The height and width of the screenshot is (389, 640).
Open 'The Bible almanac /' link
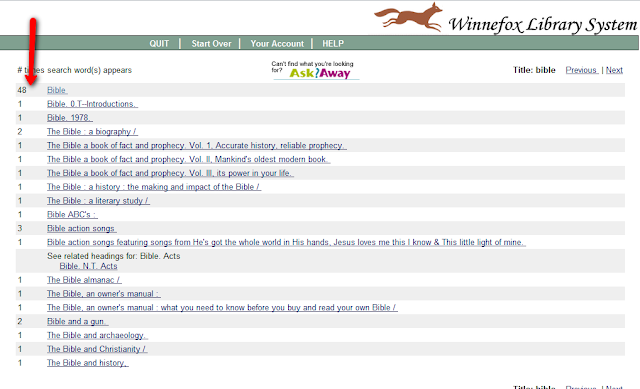84,280
